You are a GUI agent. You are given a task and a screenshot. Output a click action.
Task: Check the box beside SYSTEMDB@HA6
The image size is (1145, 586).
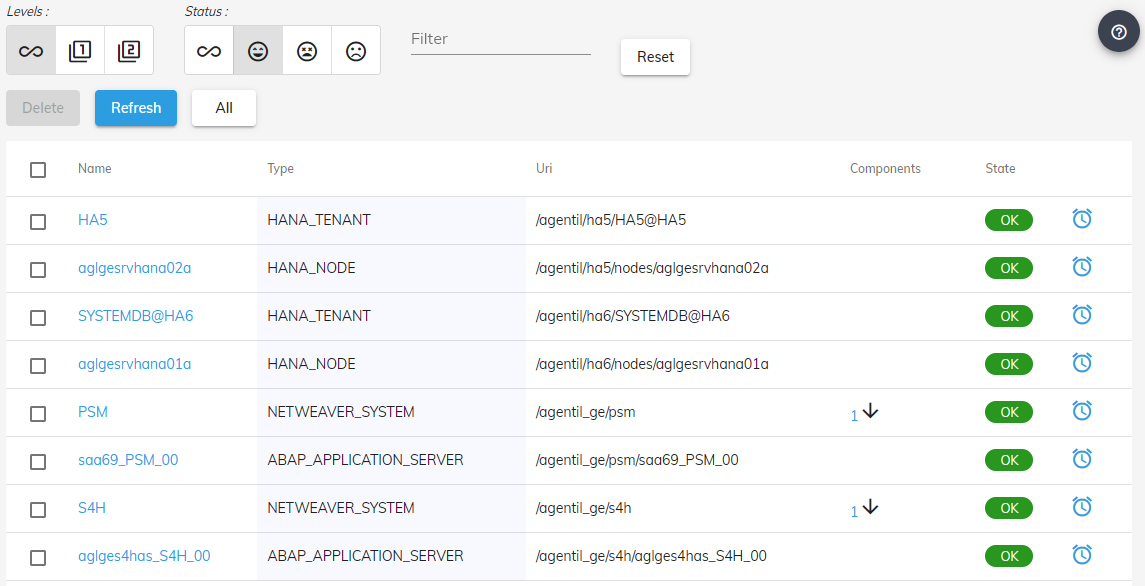[38, 317]
